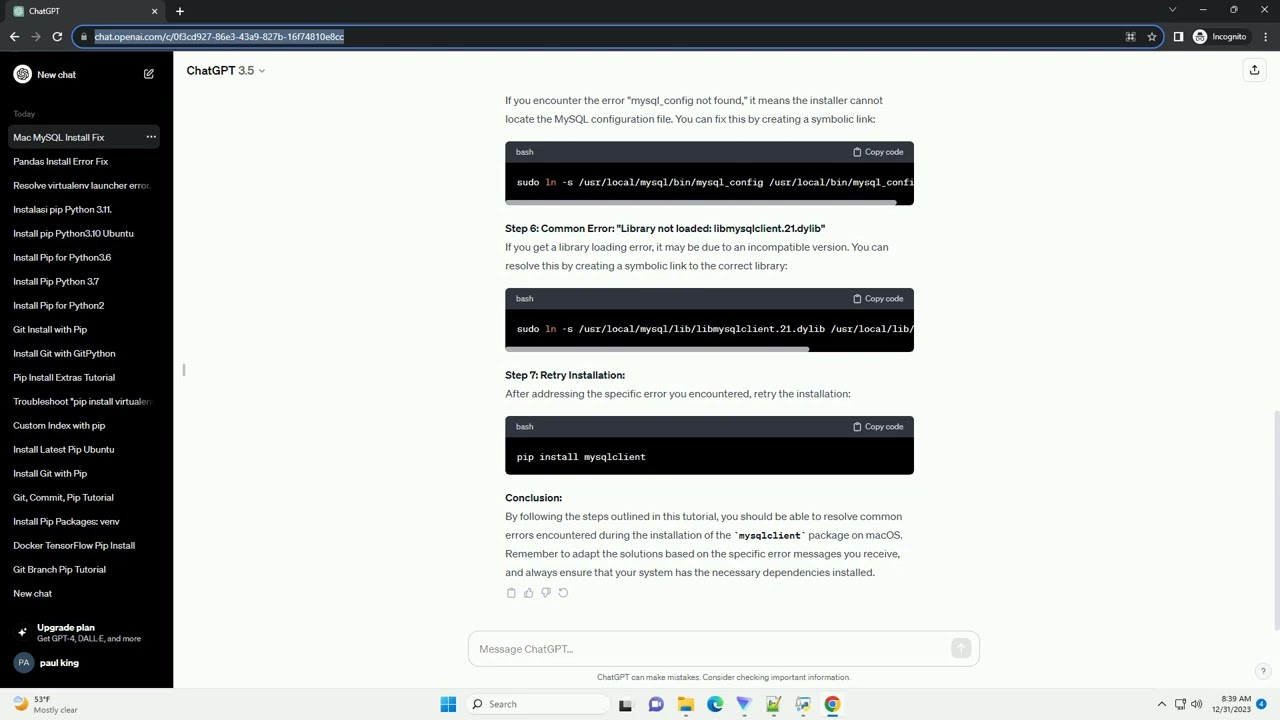This screenshot has width=1280, height=720.
Task: Open Install Pip for Python3.6 chat
Action: click(x=86, y=257)
